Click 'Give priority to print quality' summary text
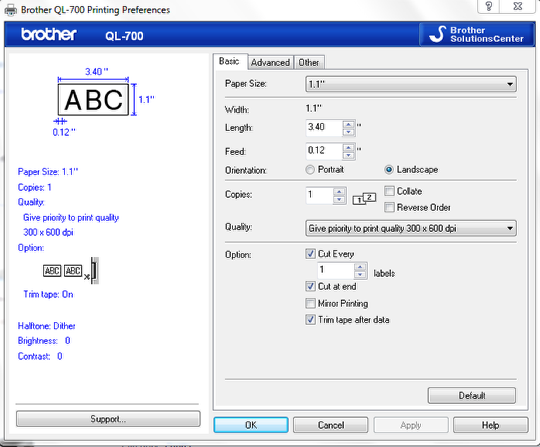This screenshot has width=540, height=447. (x=71, y=218)
